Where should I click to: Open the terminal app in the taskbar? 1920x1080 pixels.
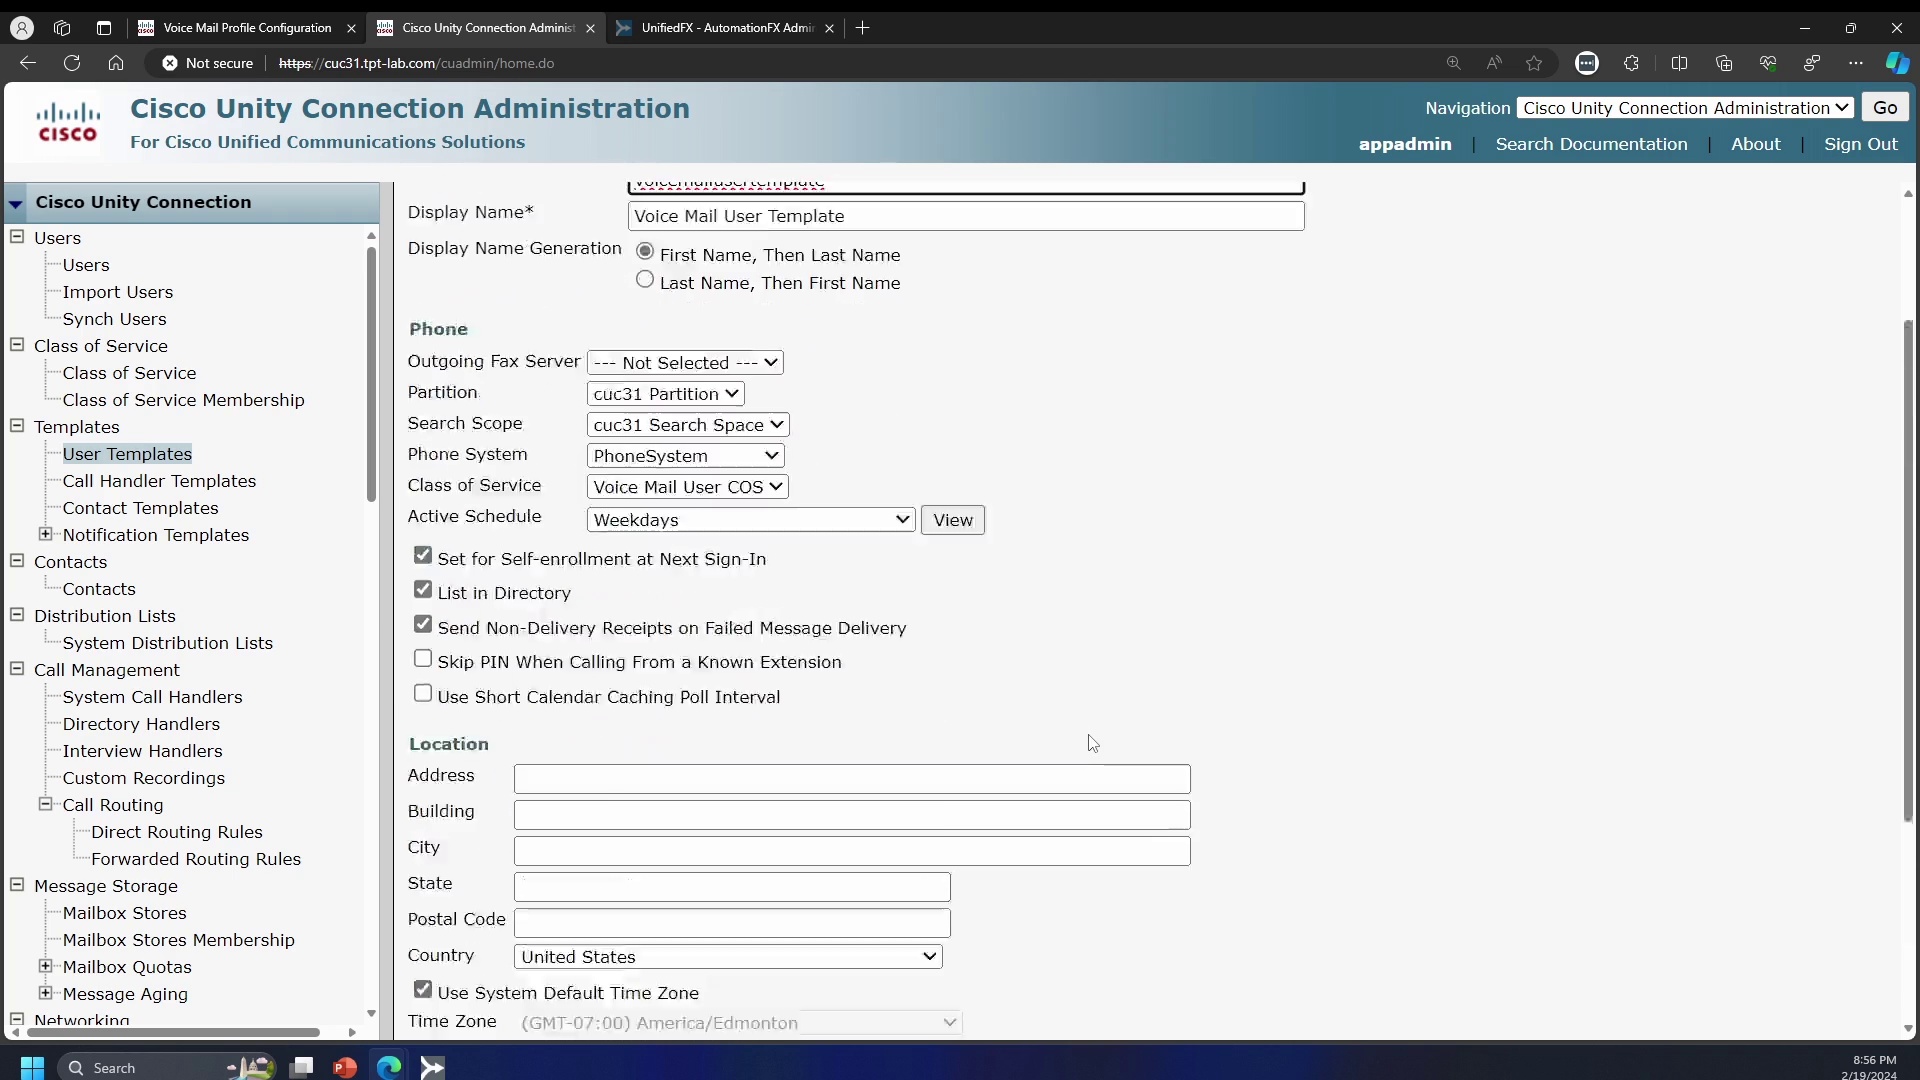coord(432,1067)
